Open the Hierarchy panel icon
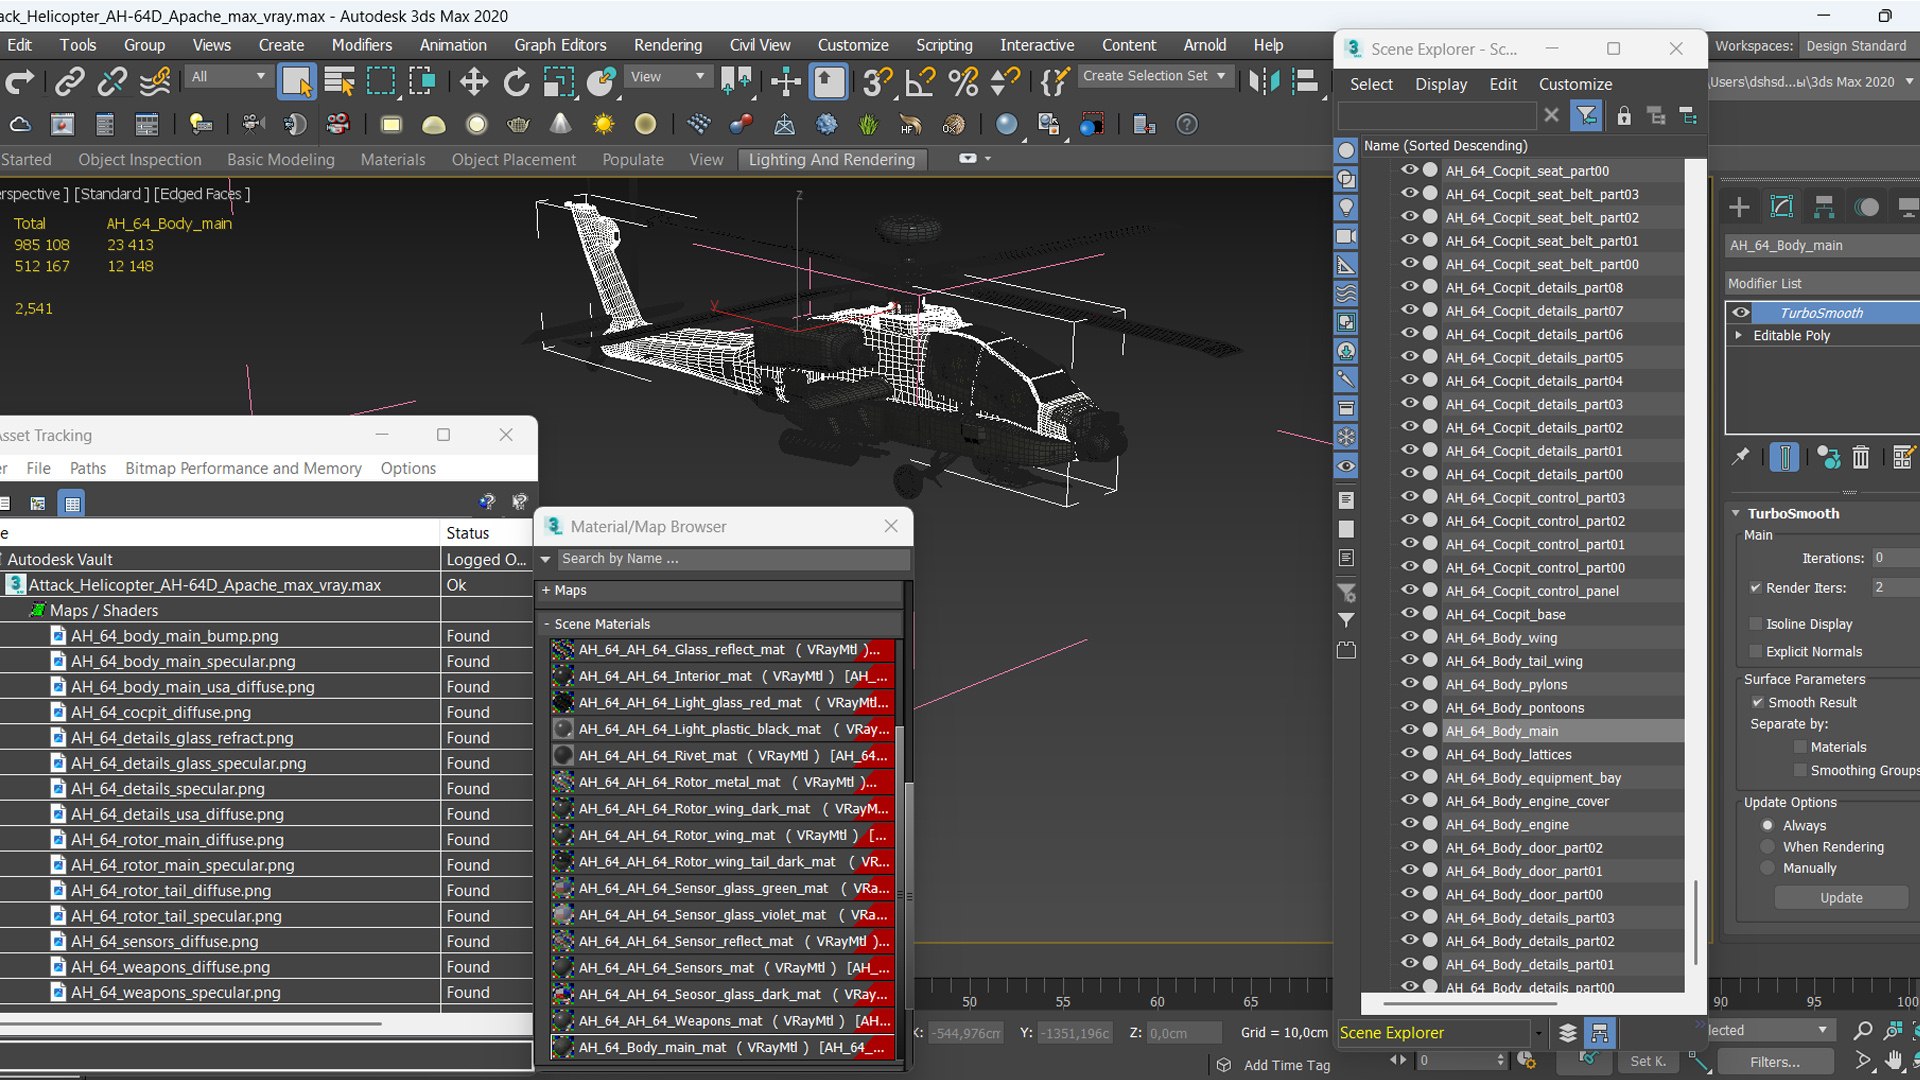Screen dimensions: 1920x1080 (x=1824, y=207)
